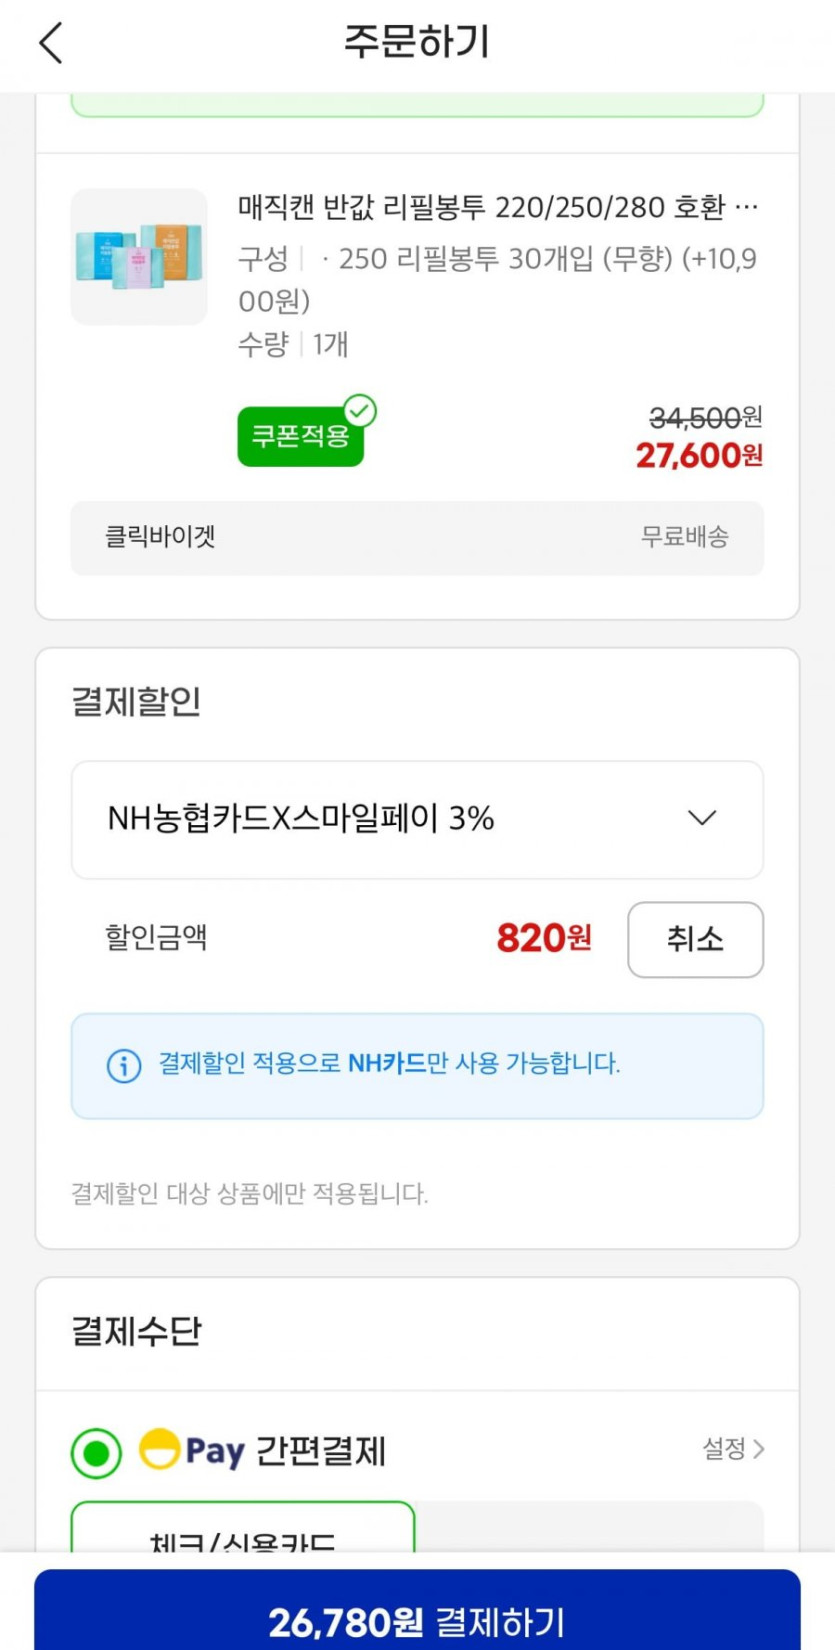835x1650 pixels.
Task: Click the coupon checkmark icon
Action: click(360, 410)
